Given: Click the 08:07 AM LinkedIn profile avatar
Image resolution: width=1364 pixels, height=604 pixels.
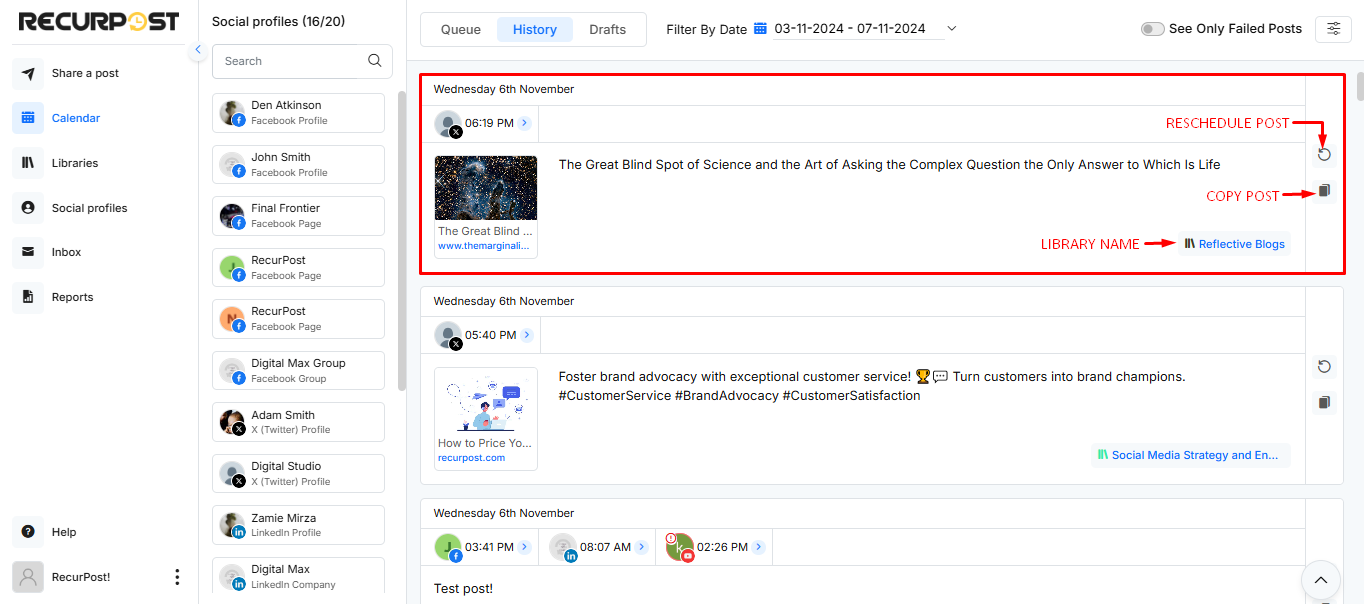Looking at the screenshot, I should click(563, 548).
